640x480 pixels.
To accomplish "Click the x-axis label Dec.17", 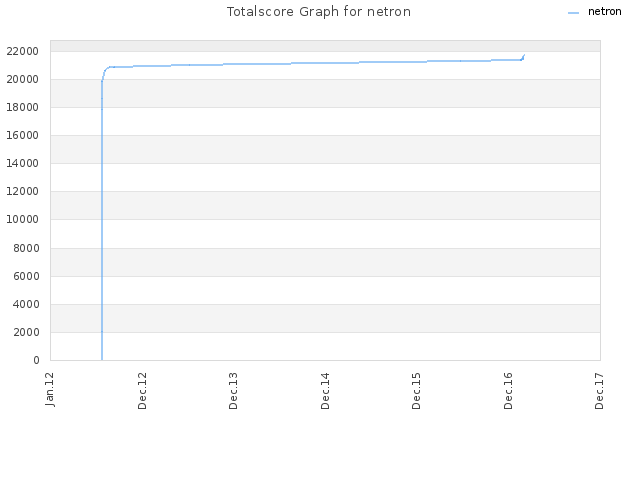I will tap(599, 391).
